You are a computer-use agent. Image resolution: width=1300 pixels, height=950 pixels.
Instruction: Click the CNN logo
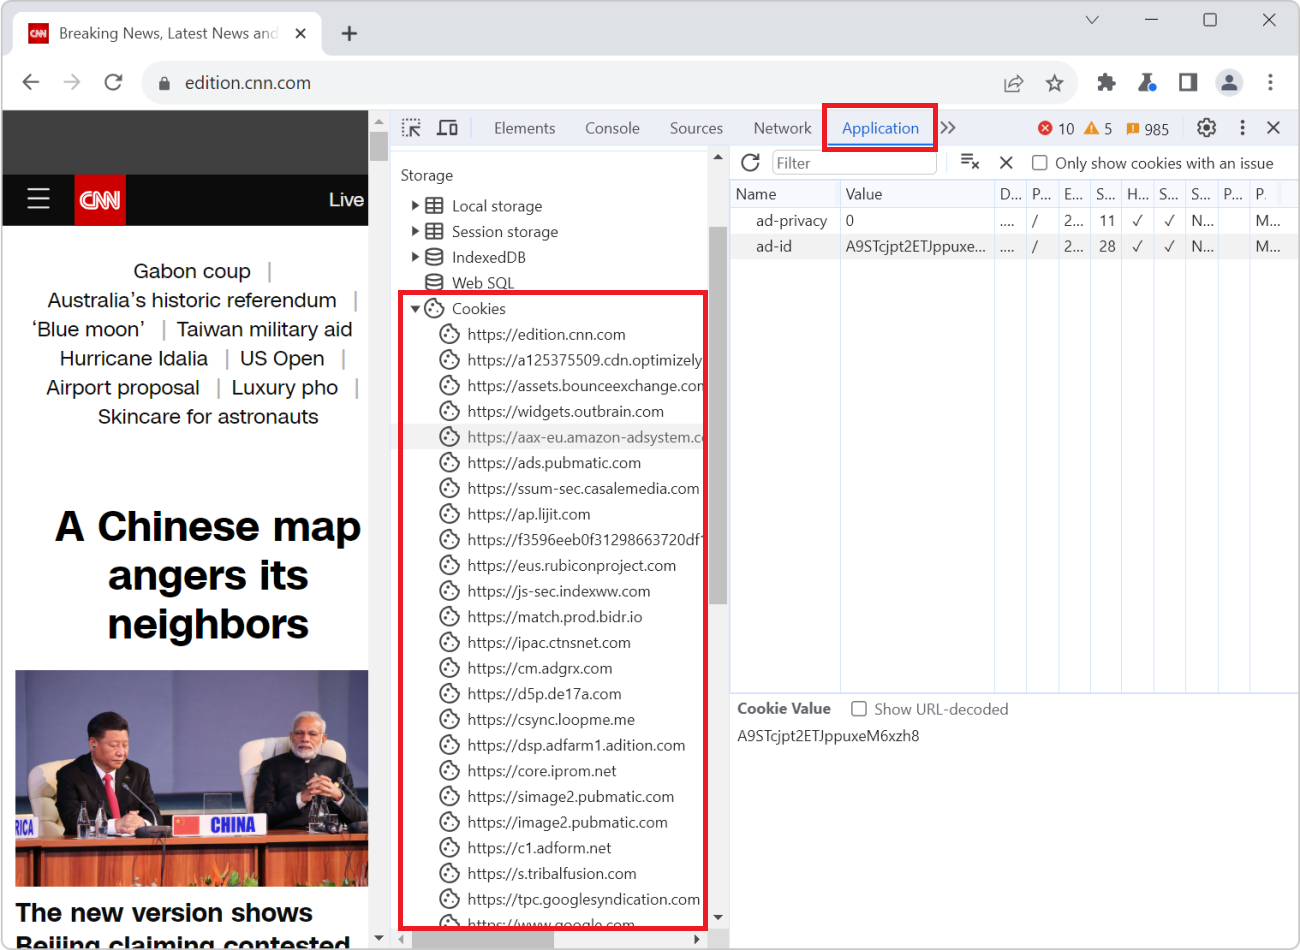tap(100, 200)
